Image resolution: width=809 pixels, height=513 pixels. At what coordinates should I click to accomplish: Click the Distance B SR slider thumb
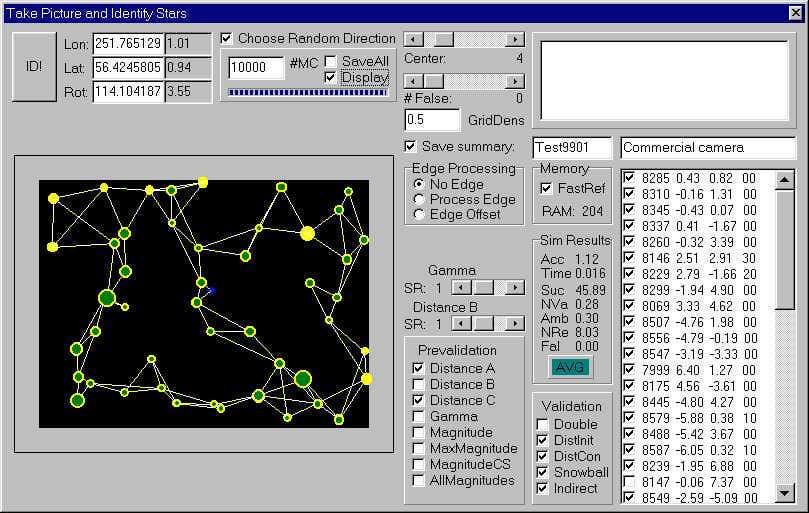(484, 324)
